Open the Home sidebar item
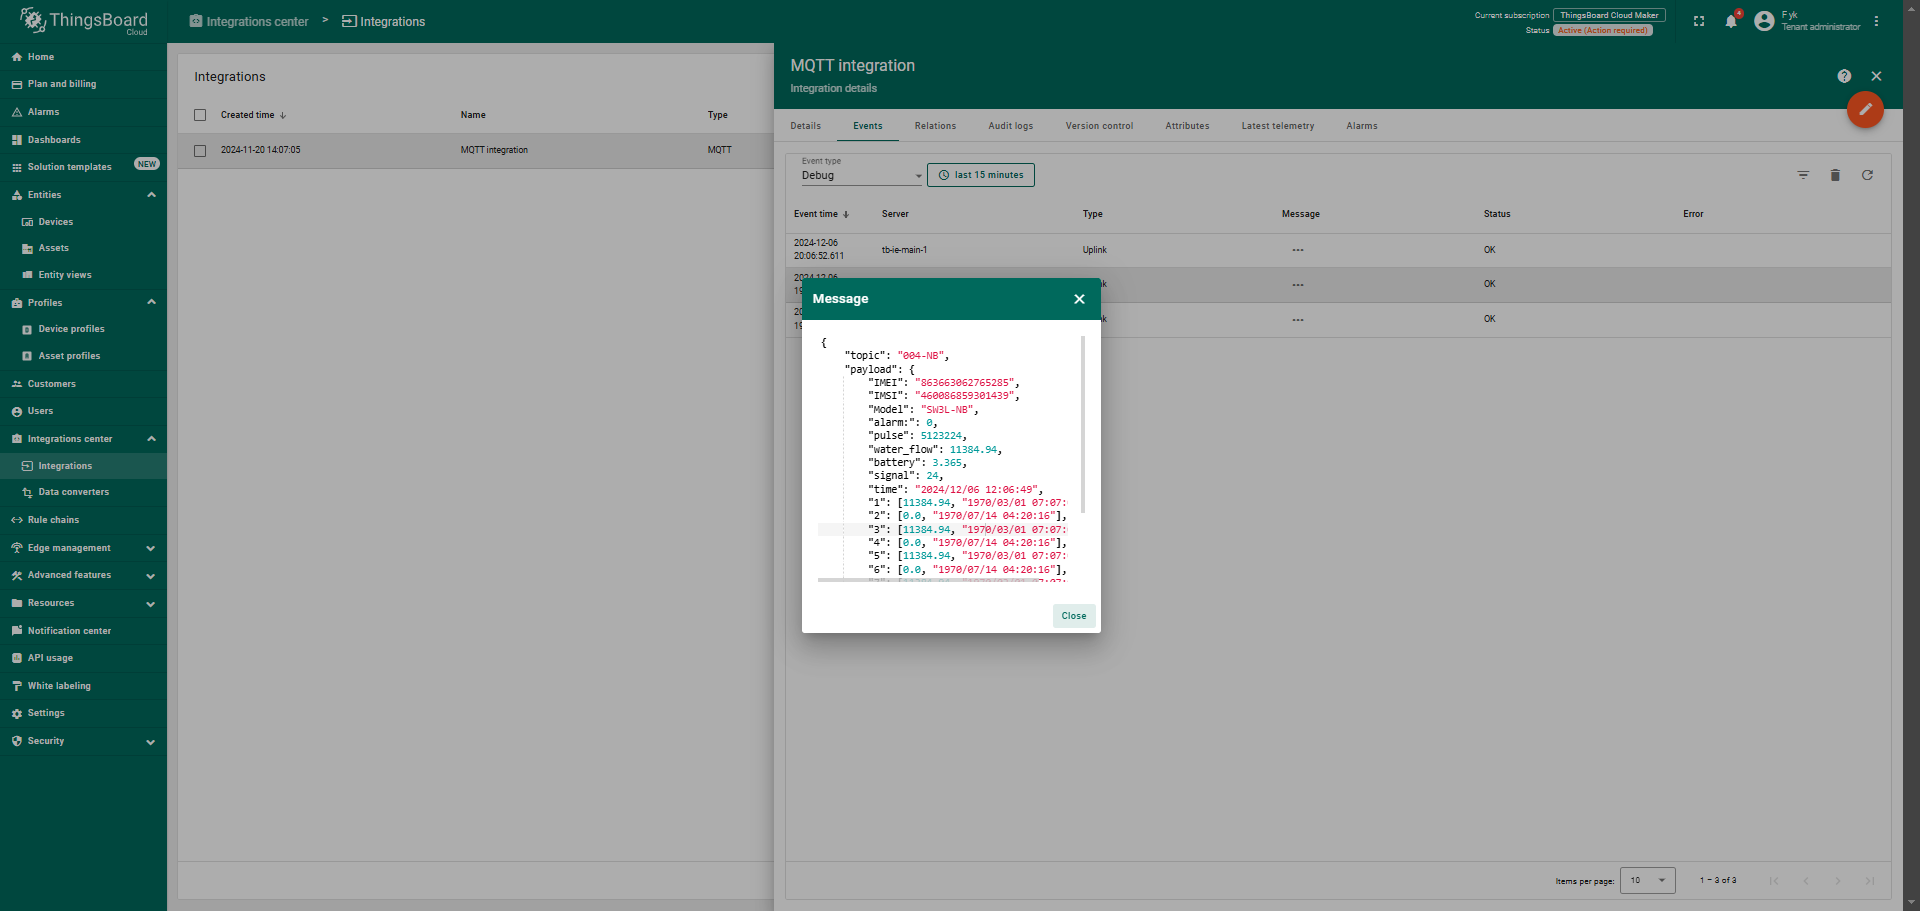 (83, 57)
